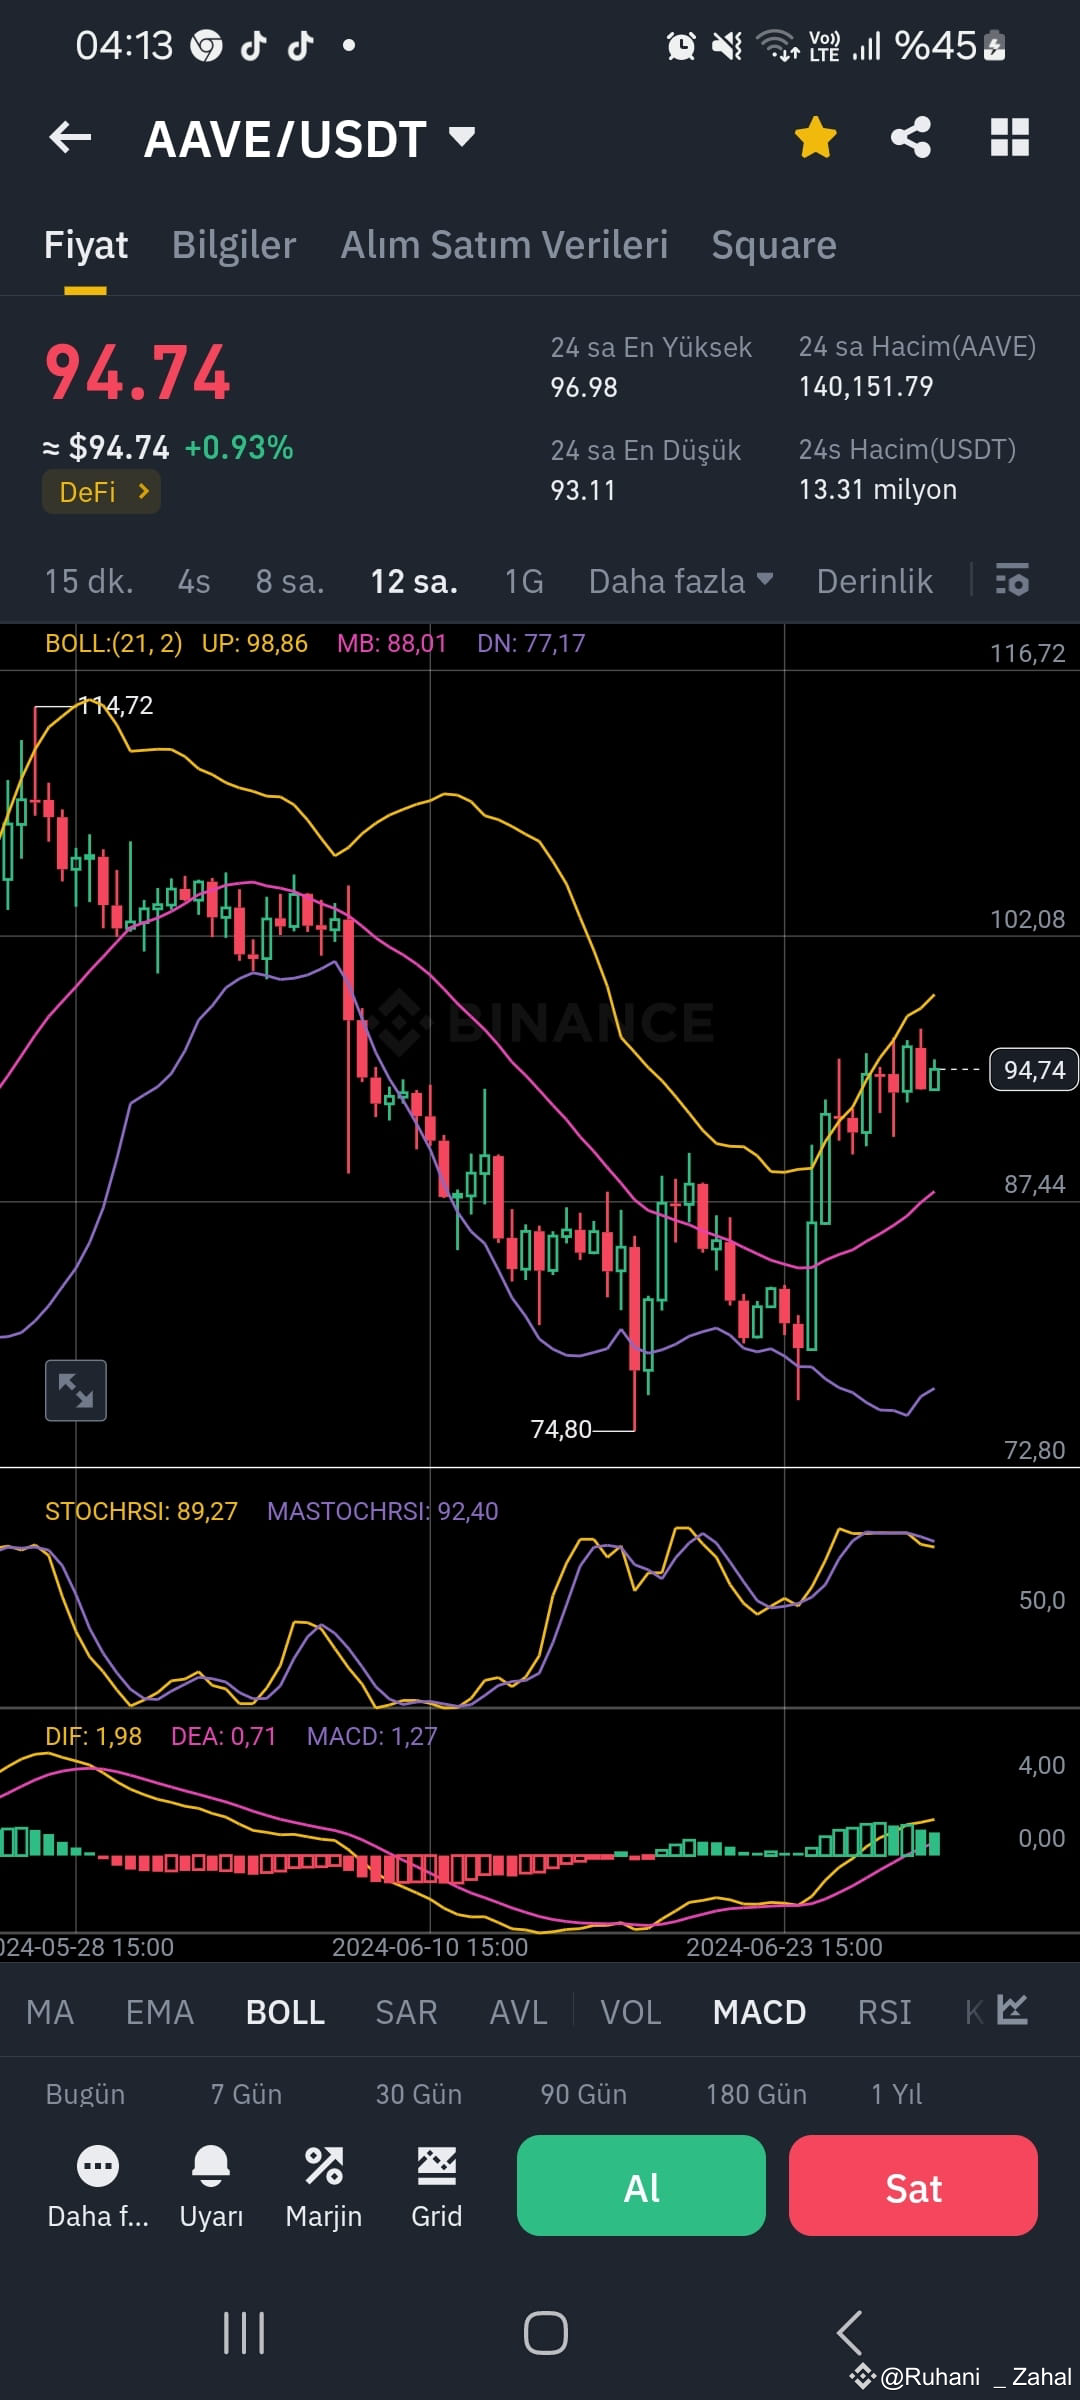Click the 13.31 milyon volume value
The width and height of the screenshot is (1080, 2400).
pos(877,489)
